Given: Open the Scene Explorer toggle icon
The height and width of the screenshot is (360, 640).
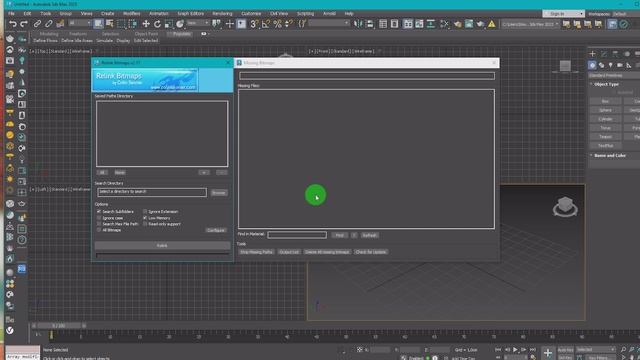Looking at the screenshot, I should click(x=383, y=24).
